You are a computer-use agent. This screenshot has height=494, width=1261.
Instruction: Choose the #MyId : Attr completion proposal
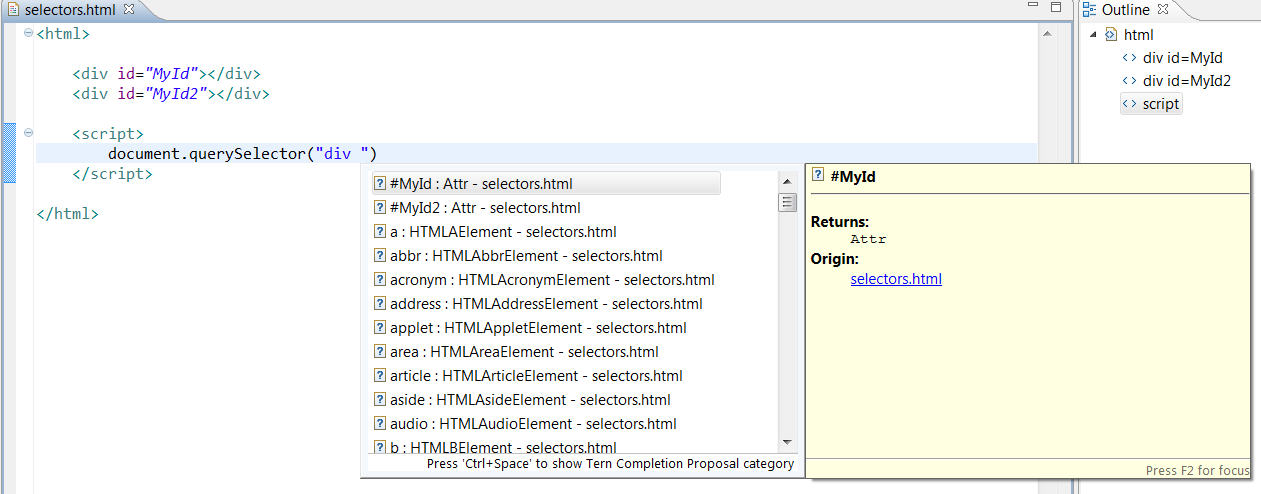tap(545, 184)
